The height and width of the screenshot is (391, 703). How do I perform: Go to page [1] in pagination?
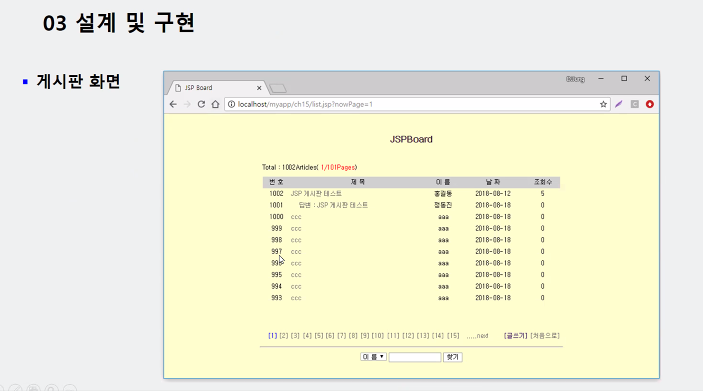[273, 335]
